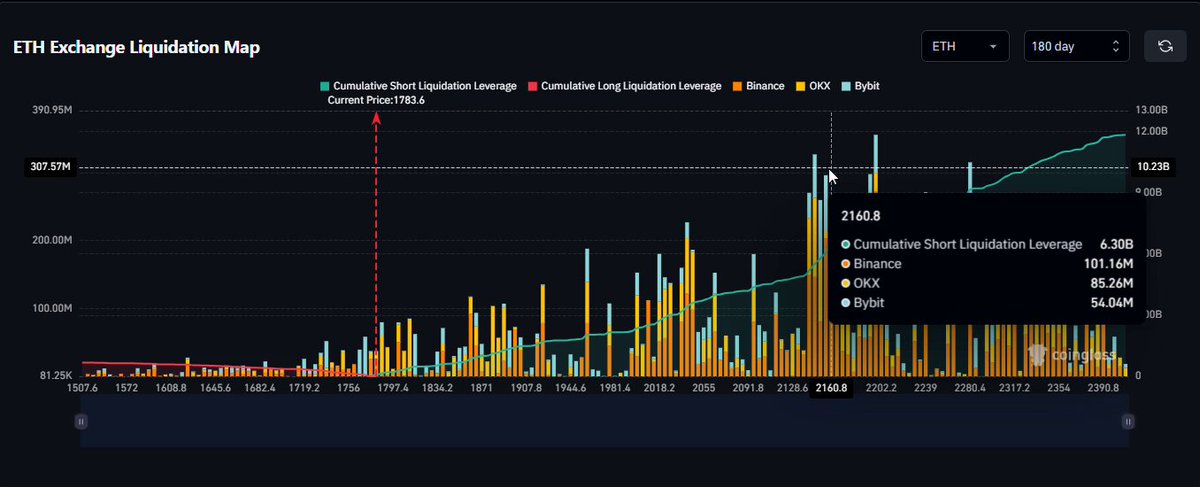Click the 100.00M y-axis label
The width and height of the screenshot is (1200, 487).
53,309
